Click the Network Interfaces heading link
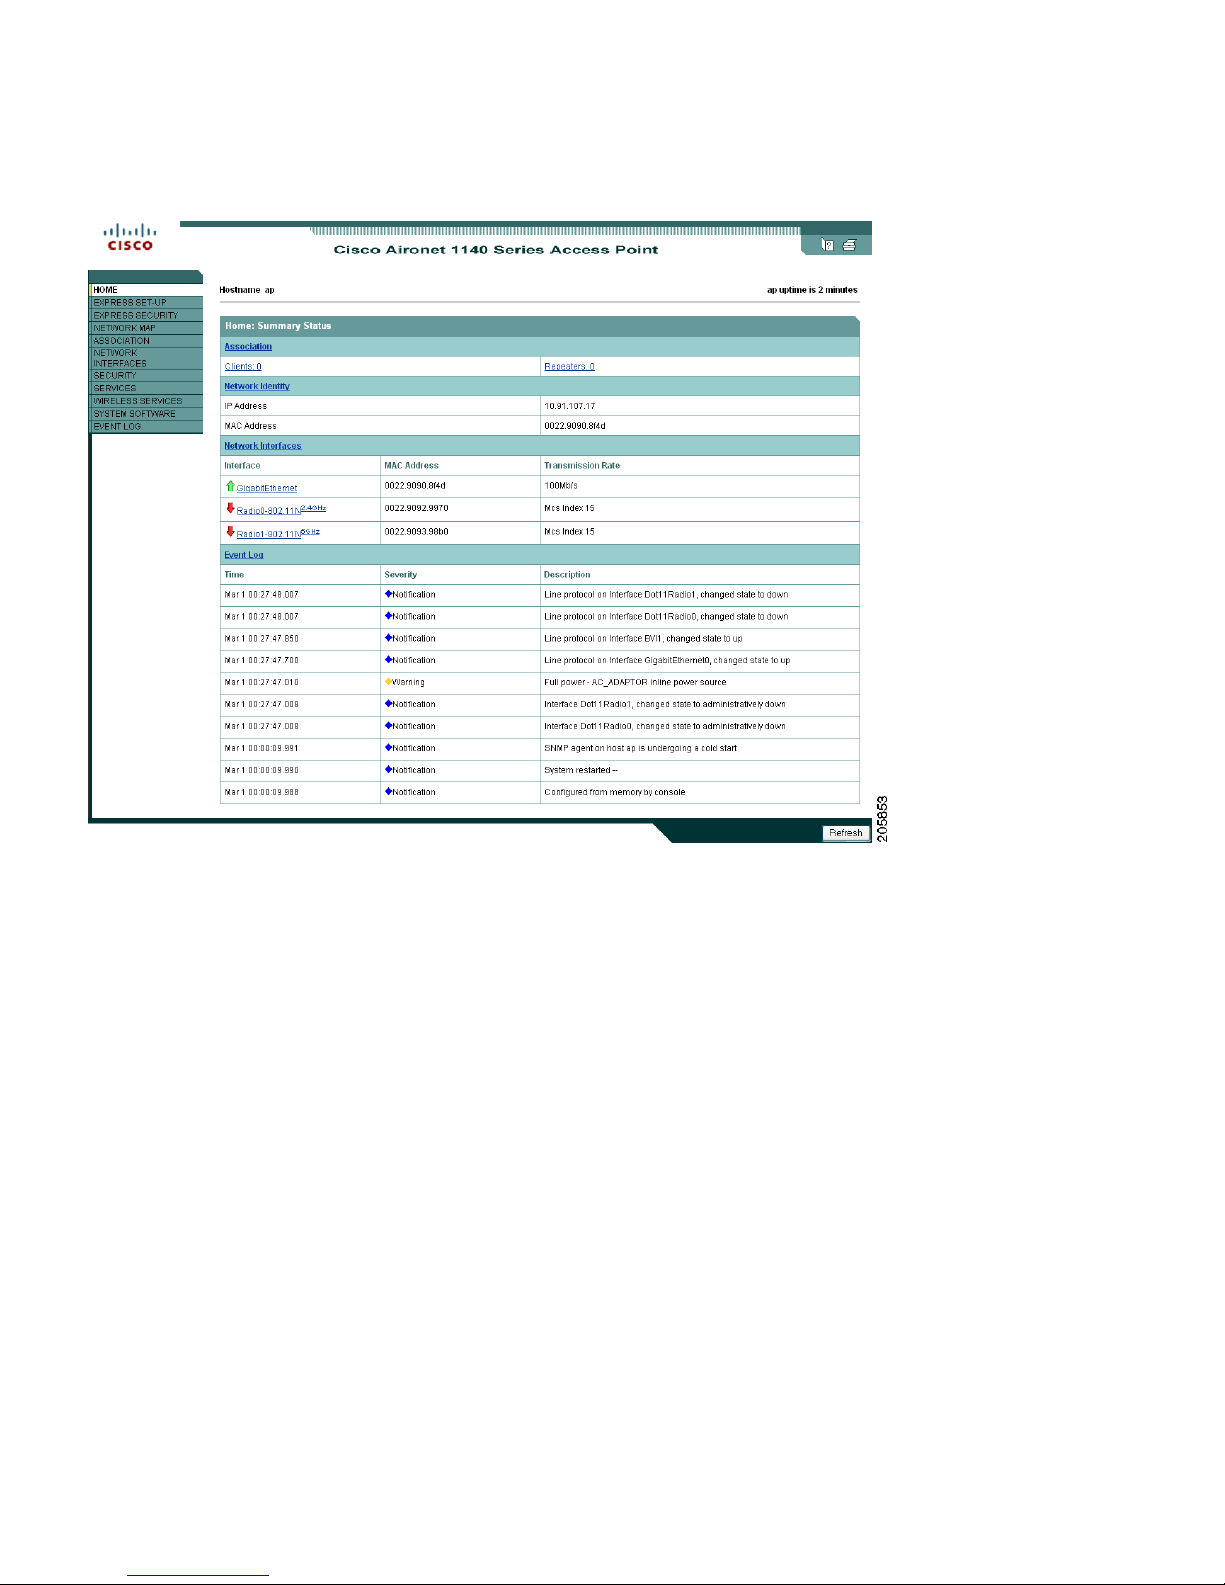This screenshot has width=1225, height=1585. click(x=262, y=446)
